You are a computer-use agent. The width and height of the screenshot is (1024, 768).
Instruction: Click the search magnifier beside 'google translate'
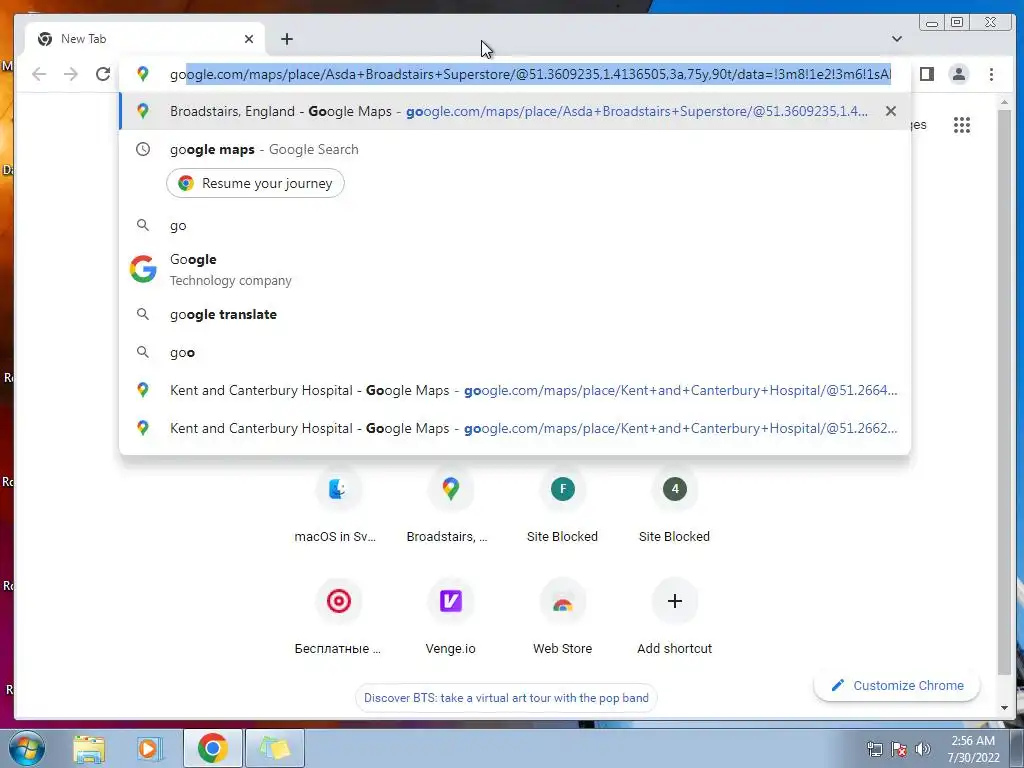click(142, 314)
